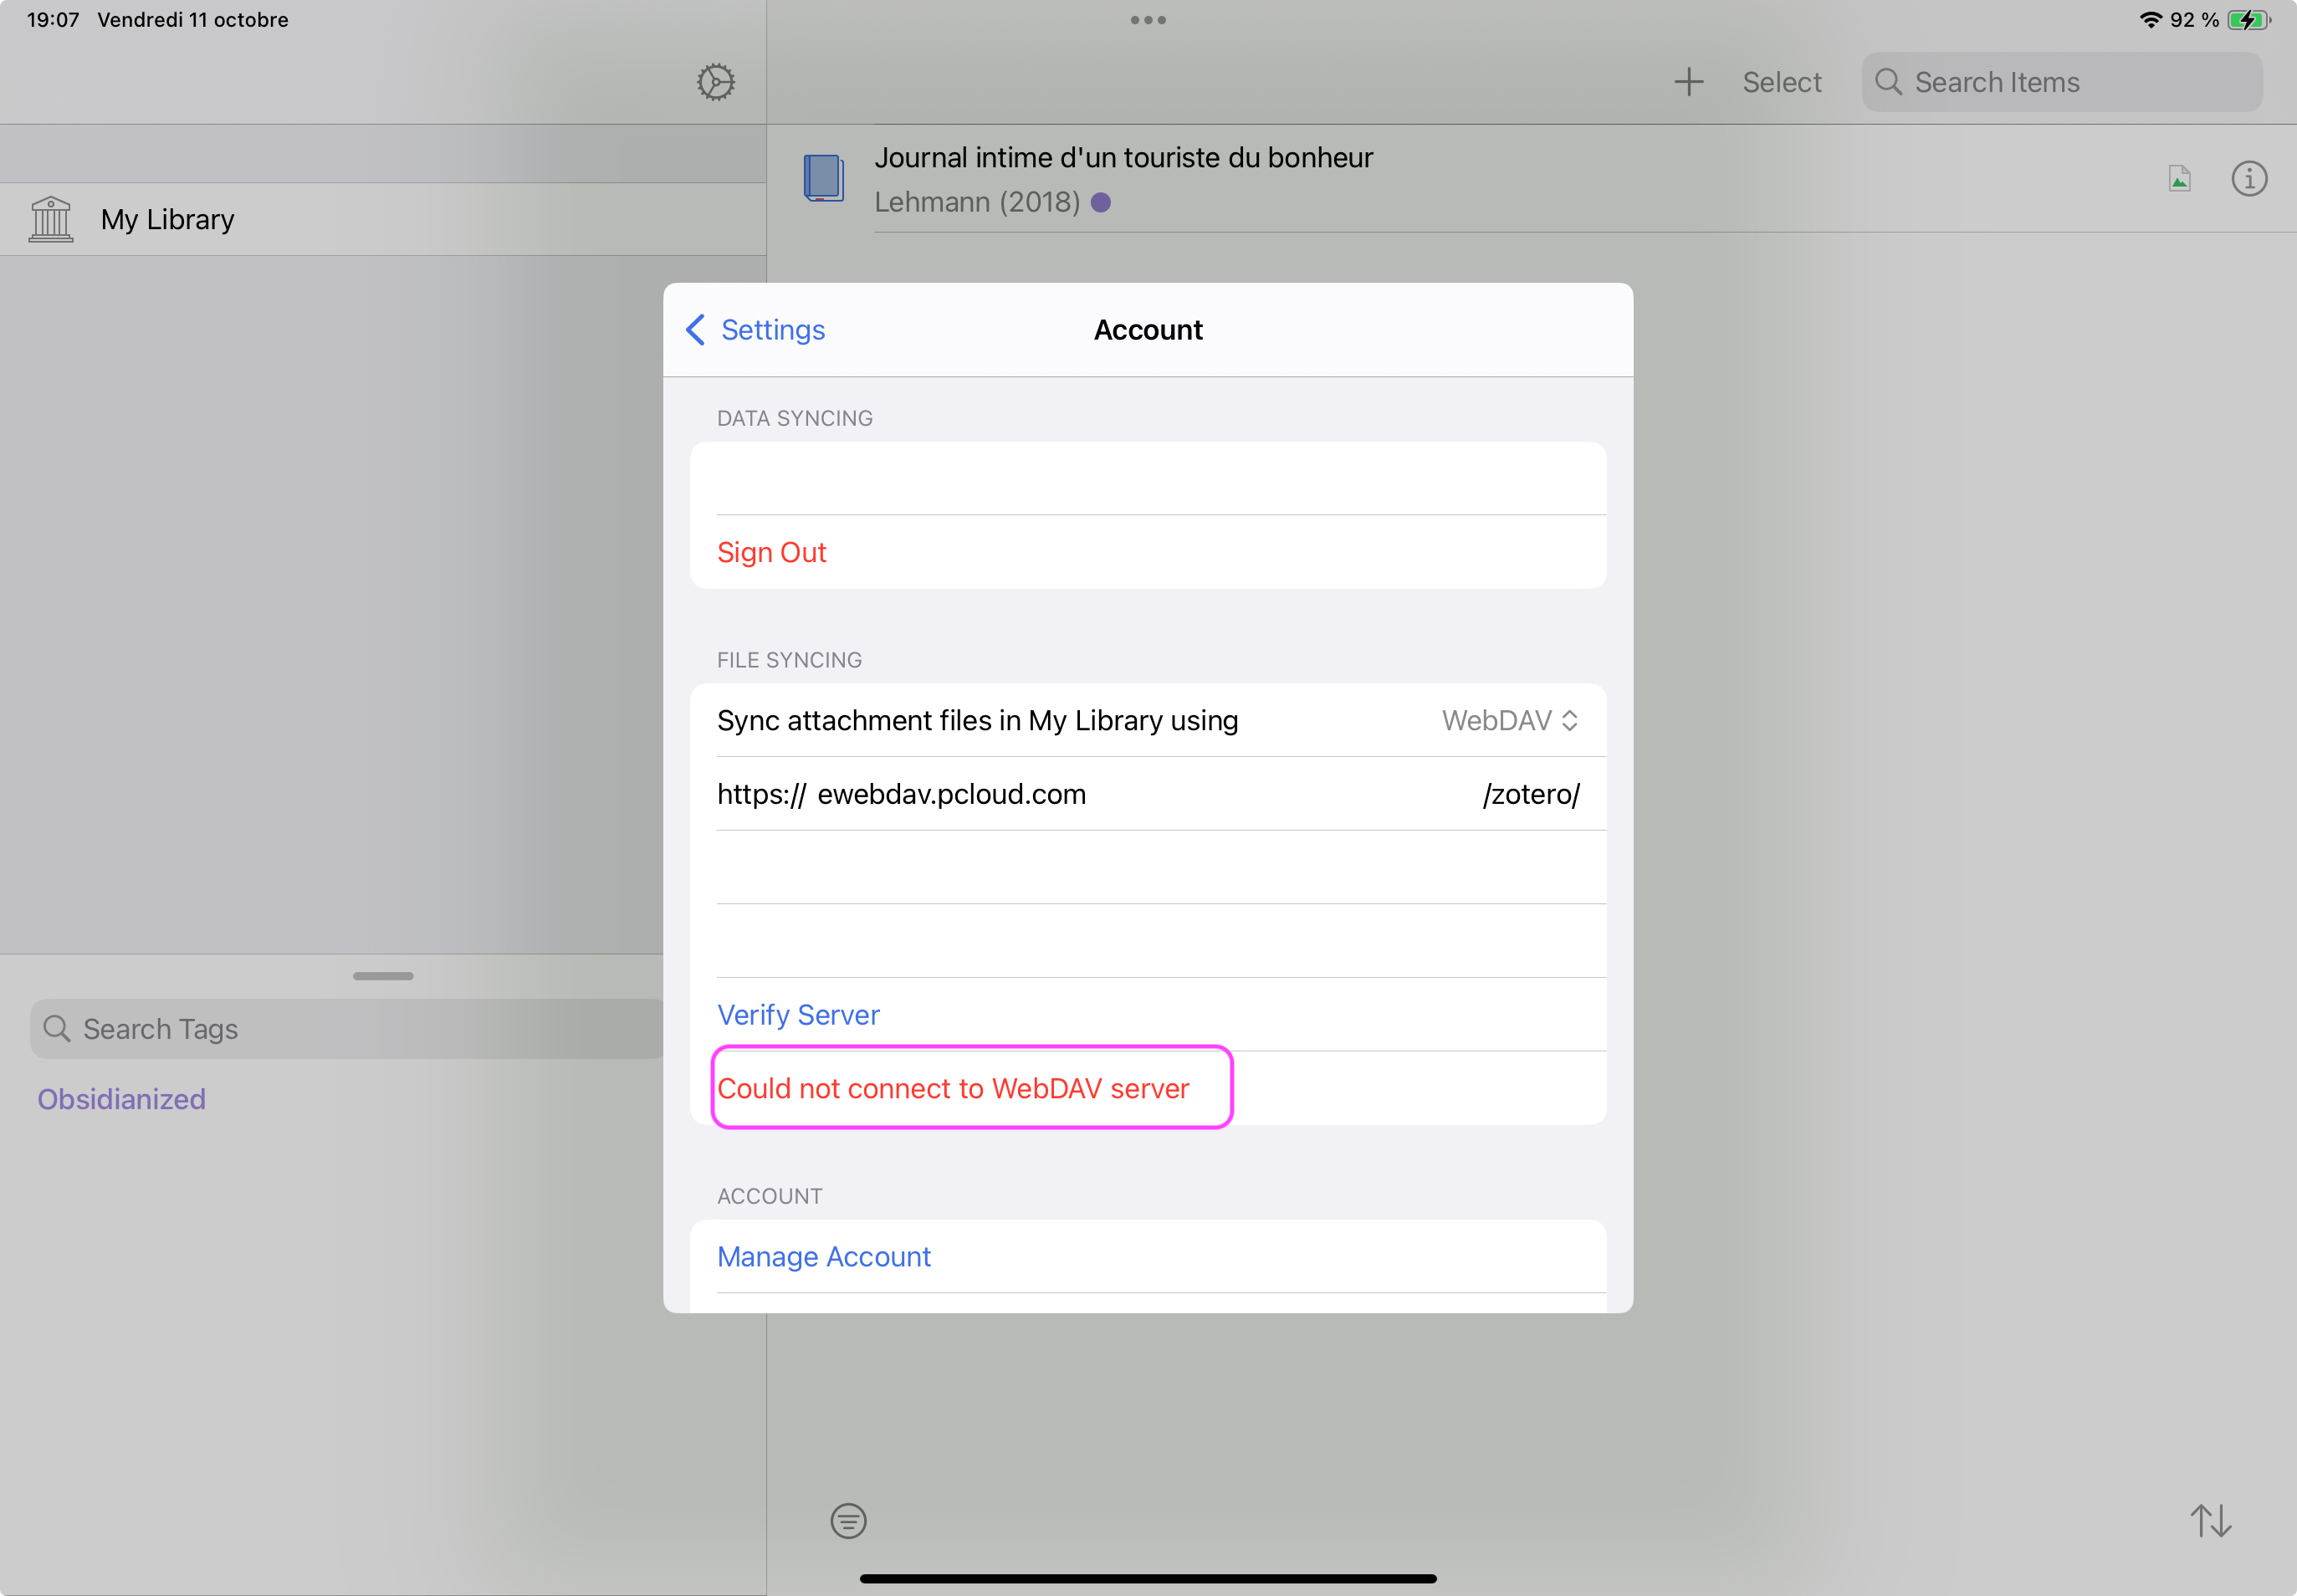This screenshot has width=2297, height=1596.
Task: Open the sync settings gear icon
Action: (715, 82)
